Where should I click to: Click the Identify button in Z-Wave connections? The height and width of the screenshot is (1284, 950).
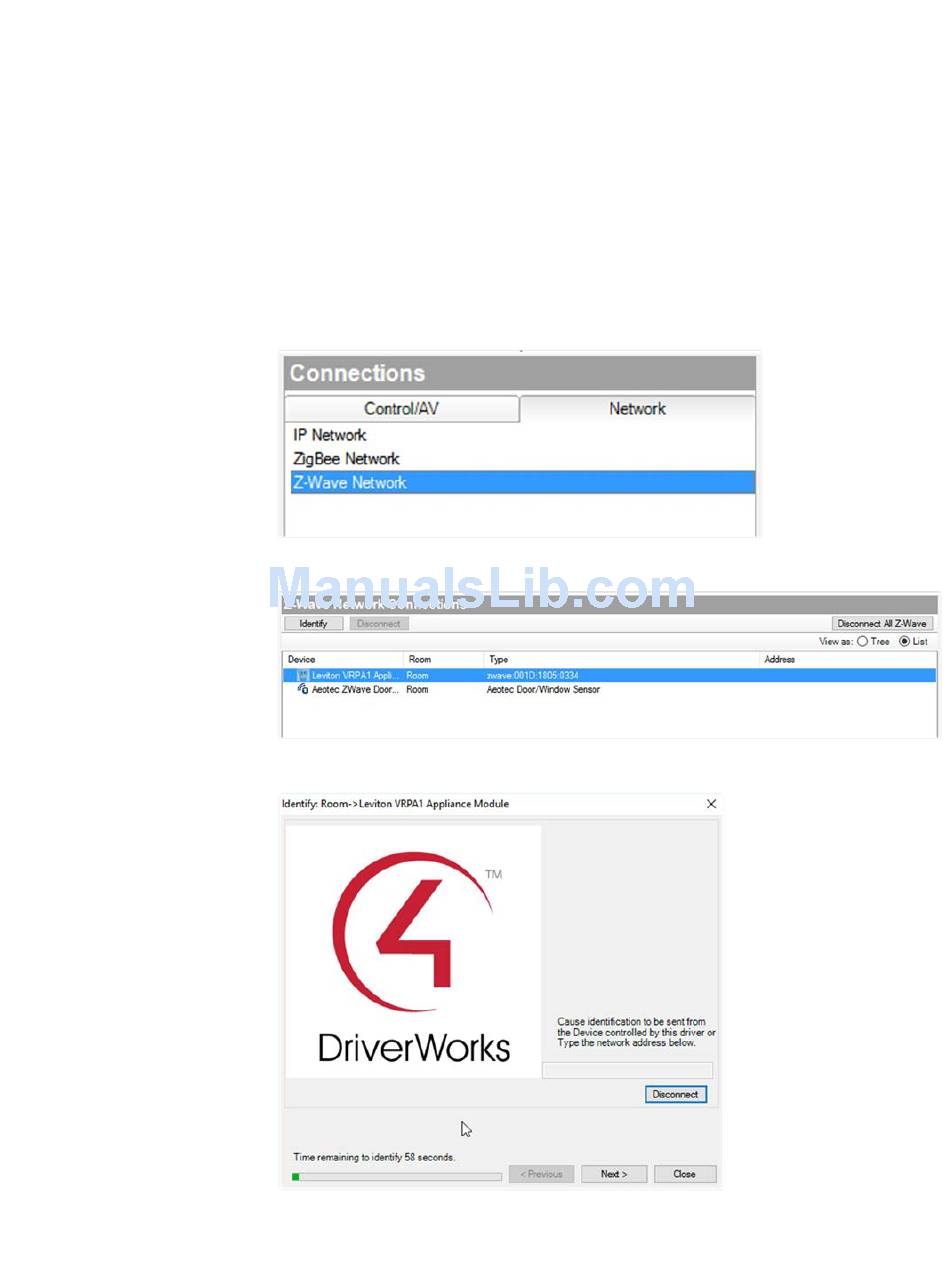point(313,623)
